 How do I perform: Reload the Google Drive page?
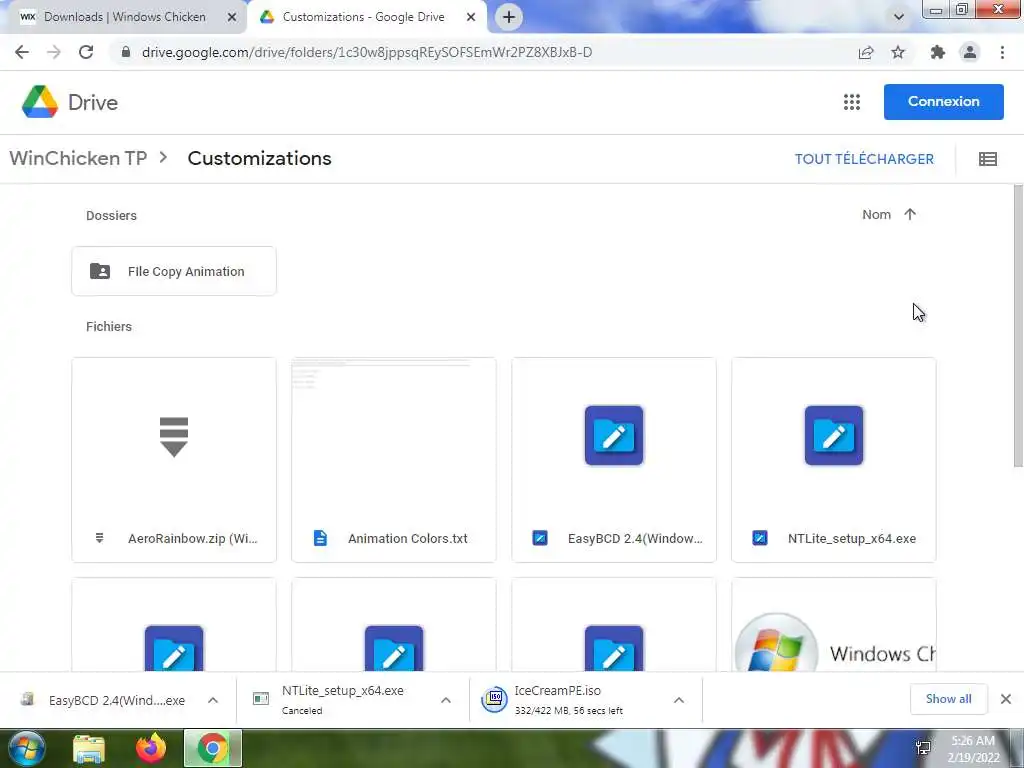[x=86, y=52]
